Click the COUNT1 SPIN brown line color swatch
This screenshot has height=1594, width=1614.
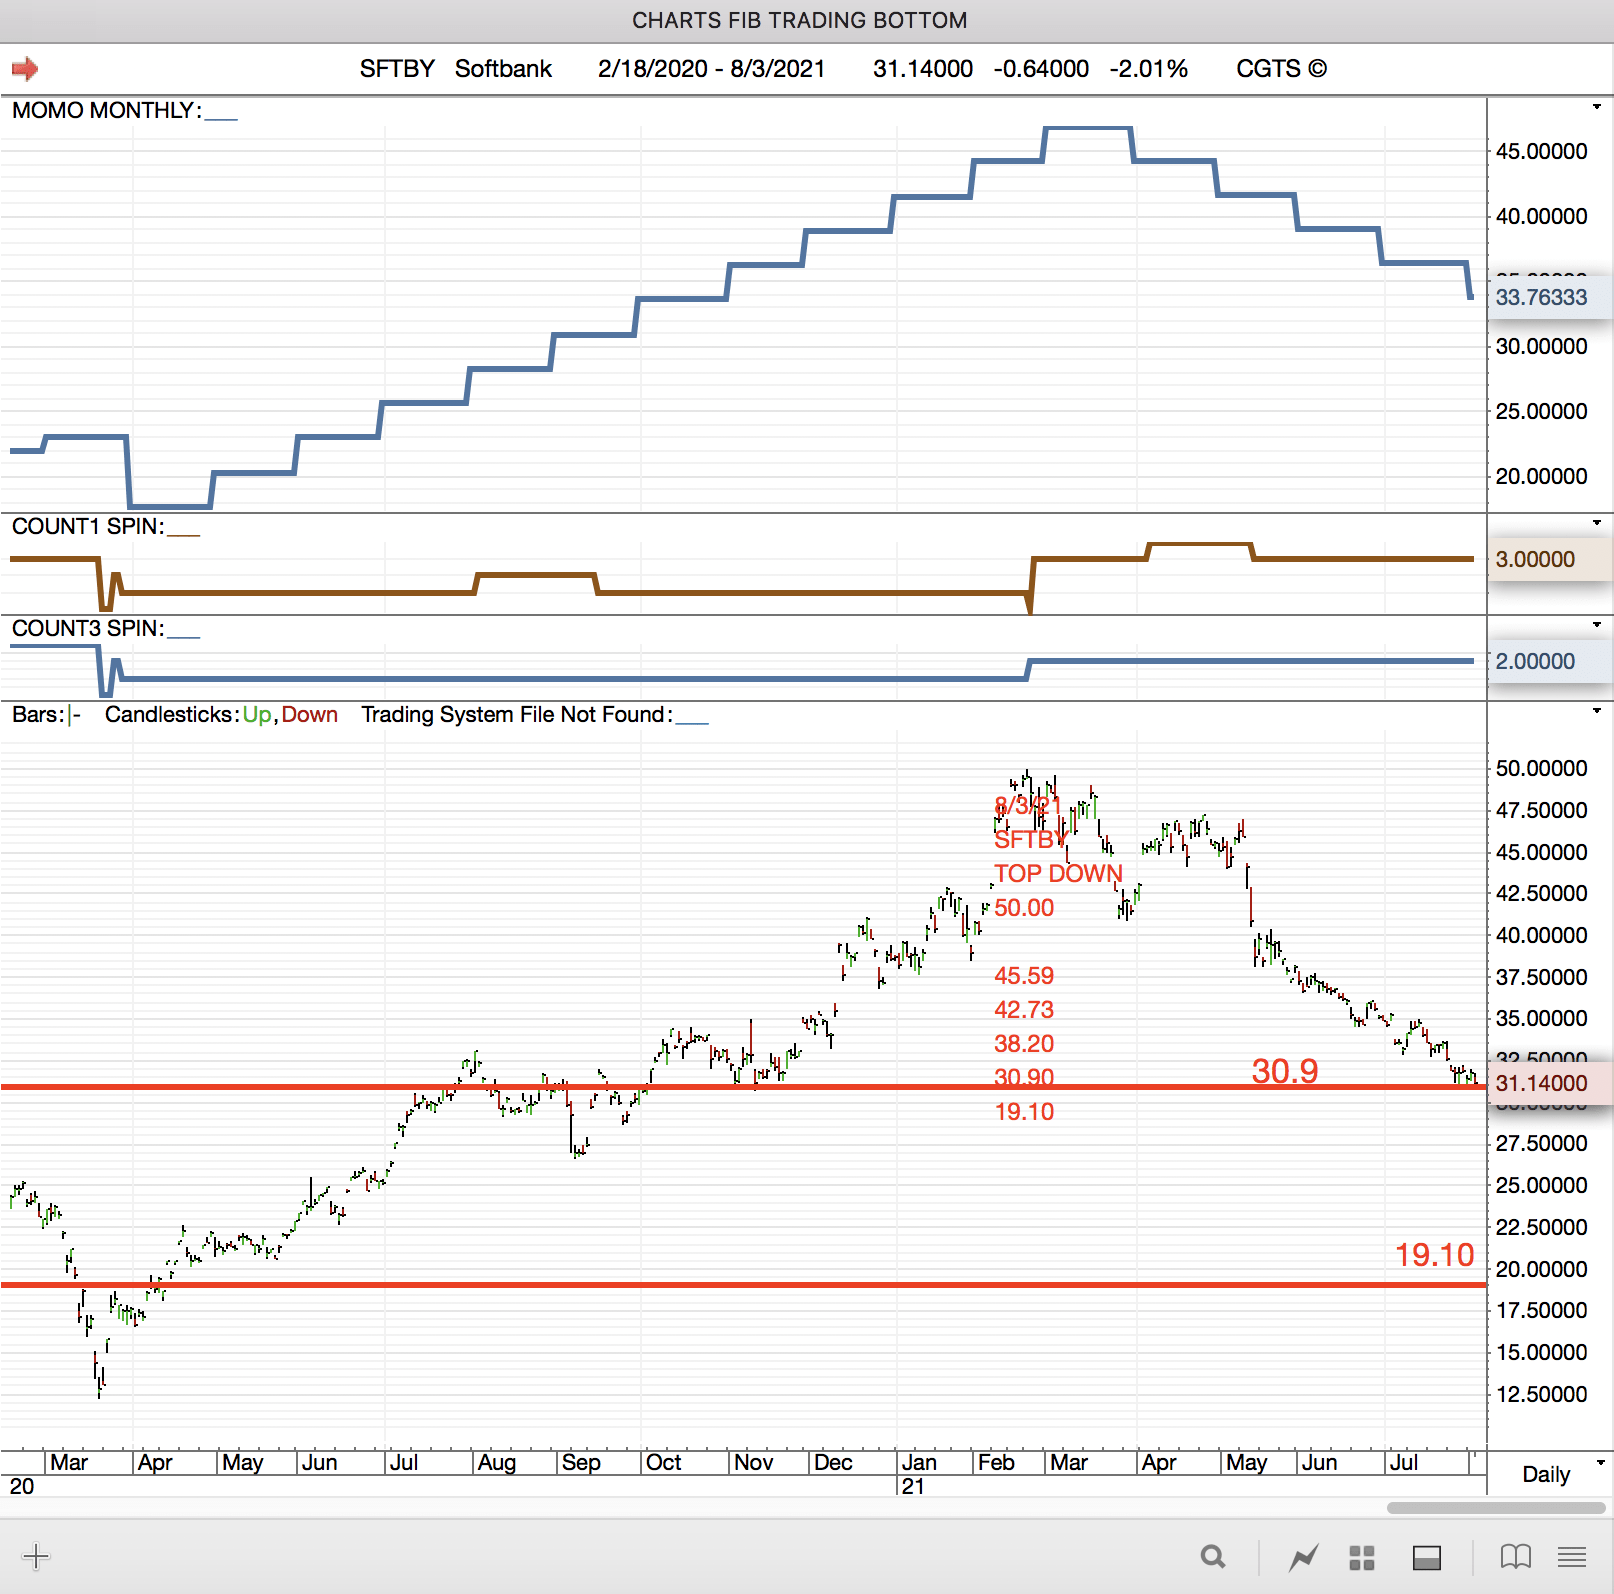point(184,534)
